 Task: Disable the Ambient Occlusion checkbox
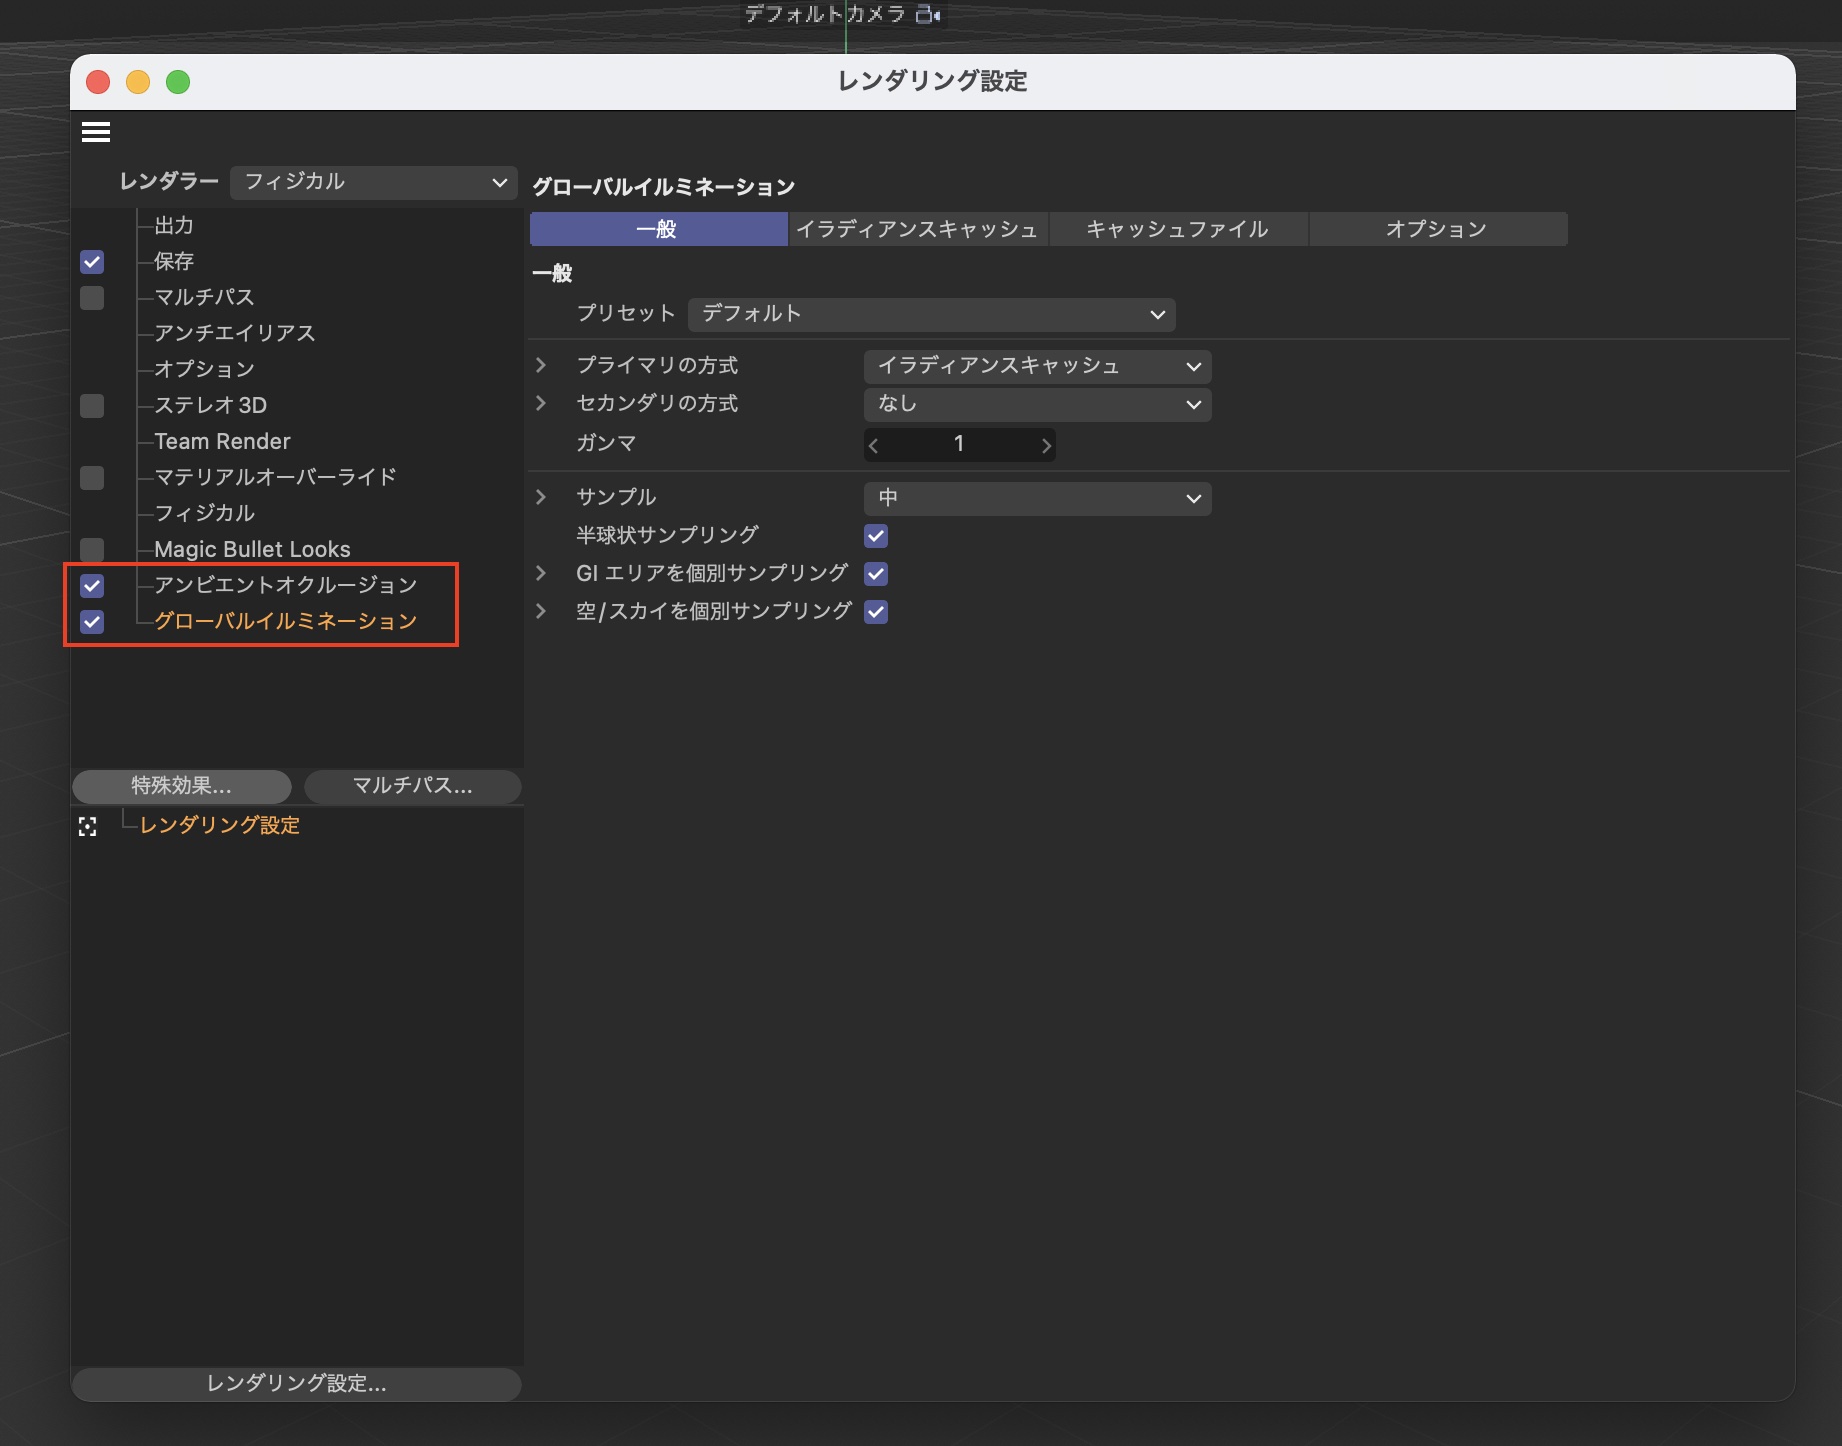point(92,586)
